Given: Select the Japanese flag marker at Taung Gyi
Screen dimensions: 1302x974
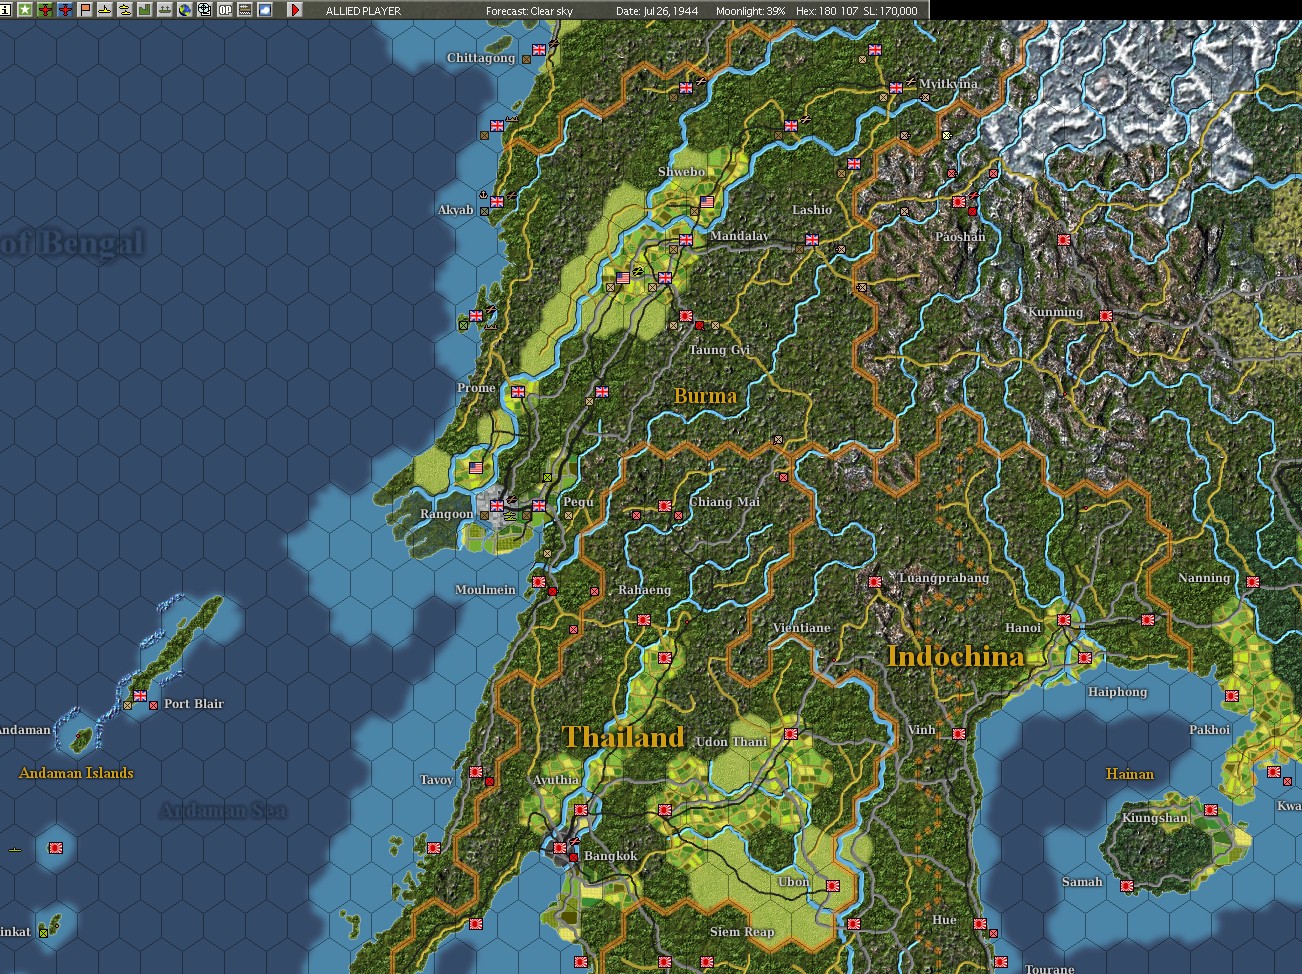Looking at the screenshot, I should [686, 316].
